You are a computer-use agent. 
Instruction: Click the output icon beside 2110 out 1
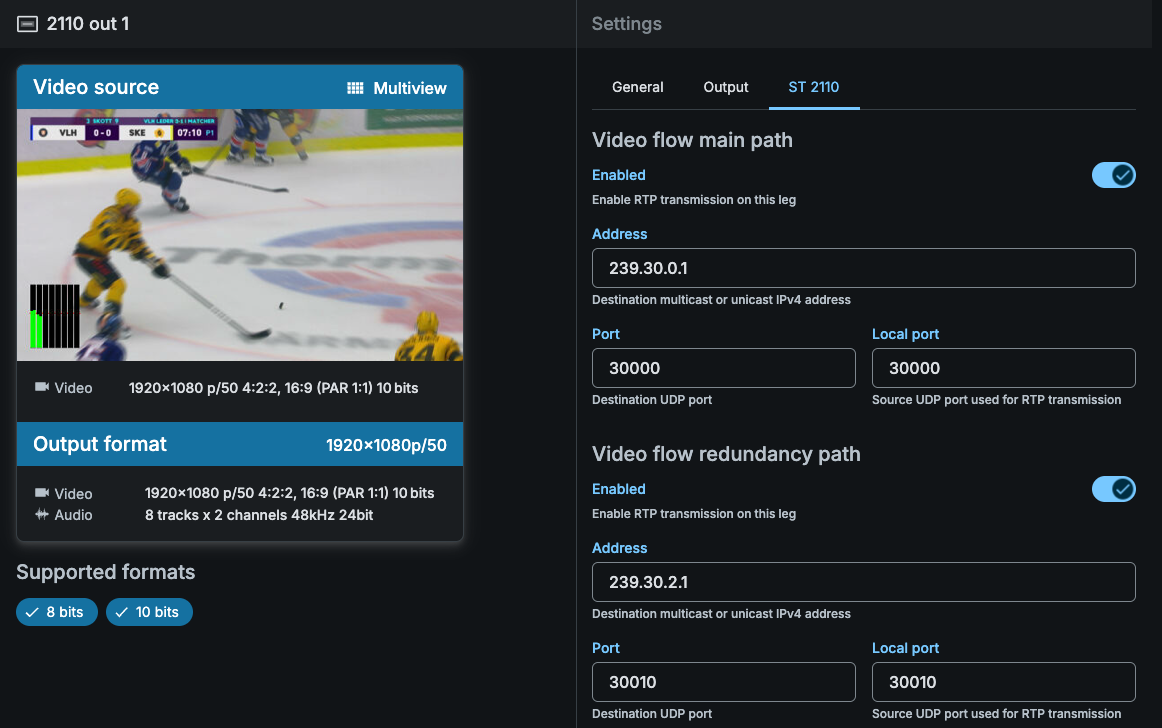[x=27, y=24]
